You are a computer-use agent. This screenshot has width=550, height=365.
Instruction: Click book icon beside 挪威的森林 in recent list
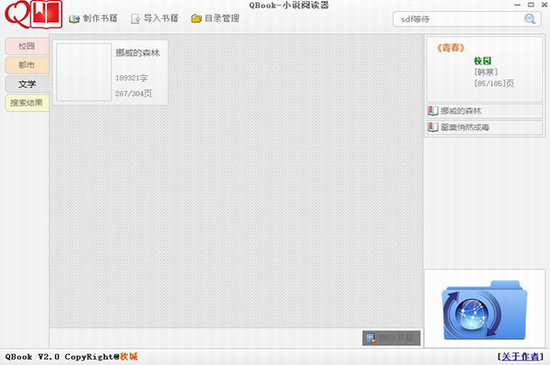[433, 111]
